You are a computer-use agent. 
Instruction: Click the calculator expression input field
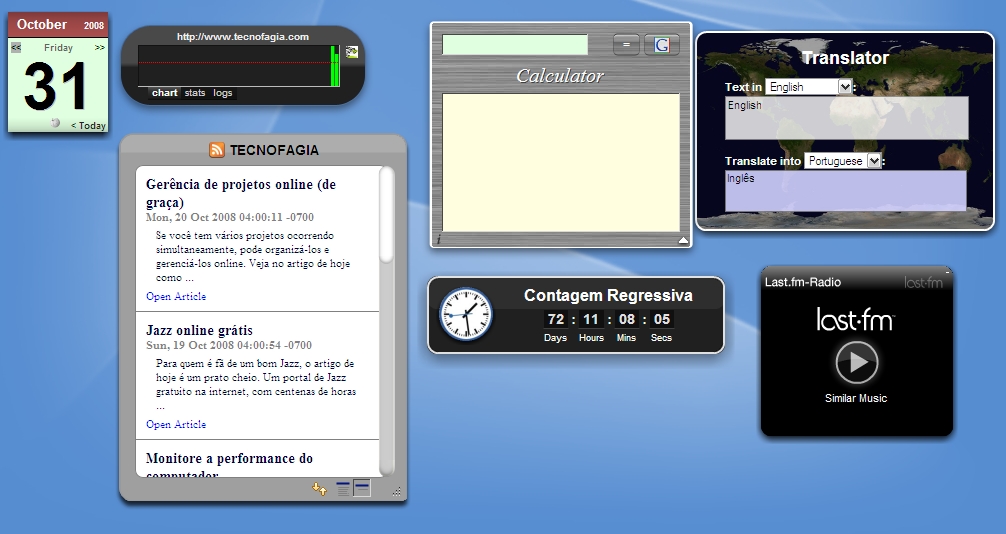(x=515, y=45)
